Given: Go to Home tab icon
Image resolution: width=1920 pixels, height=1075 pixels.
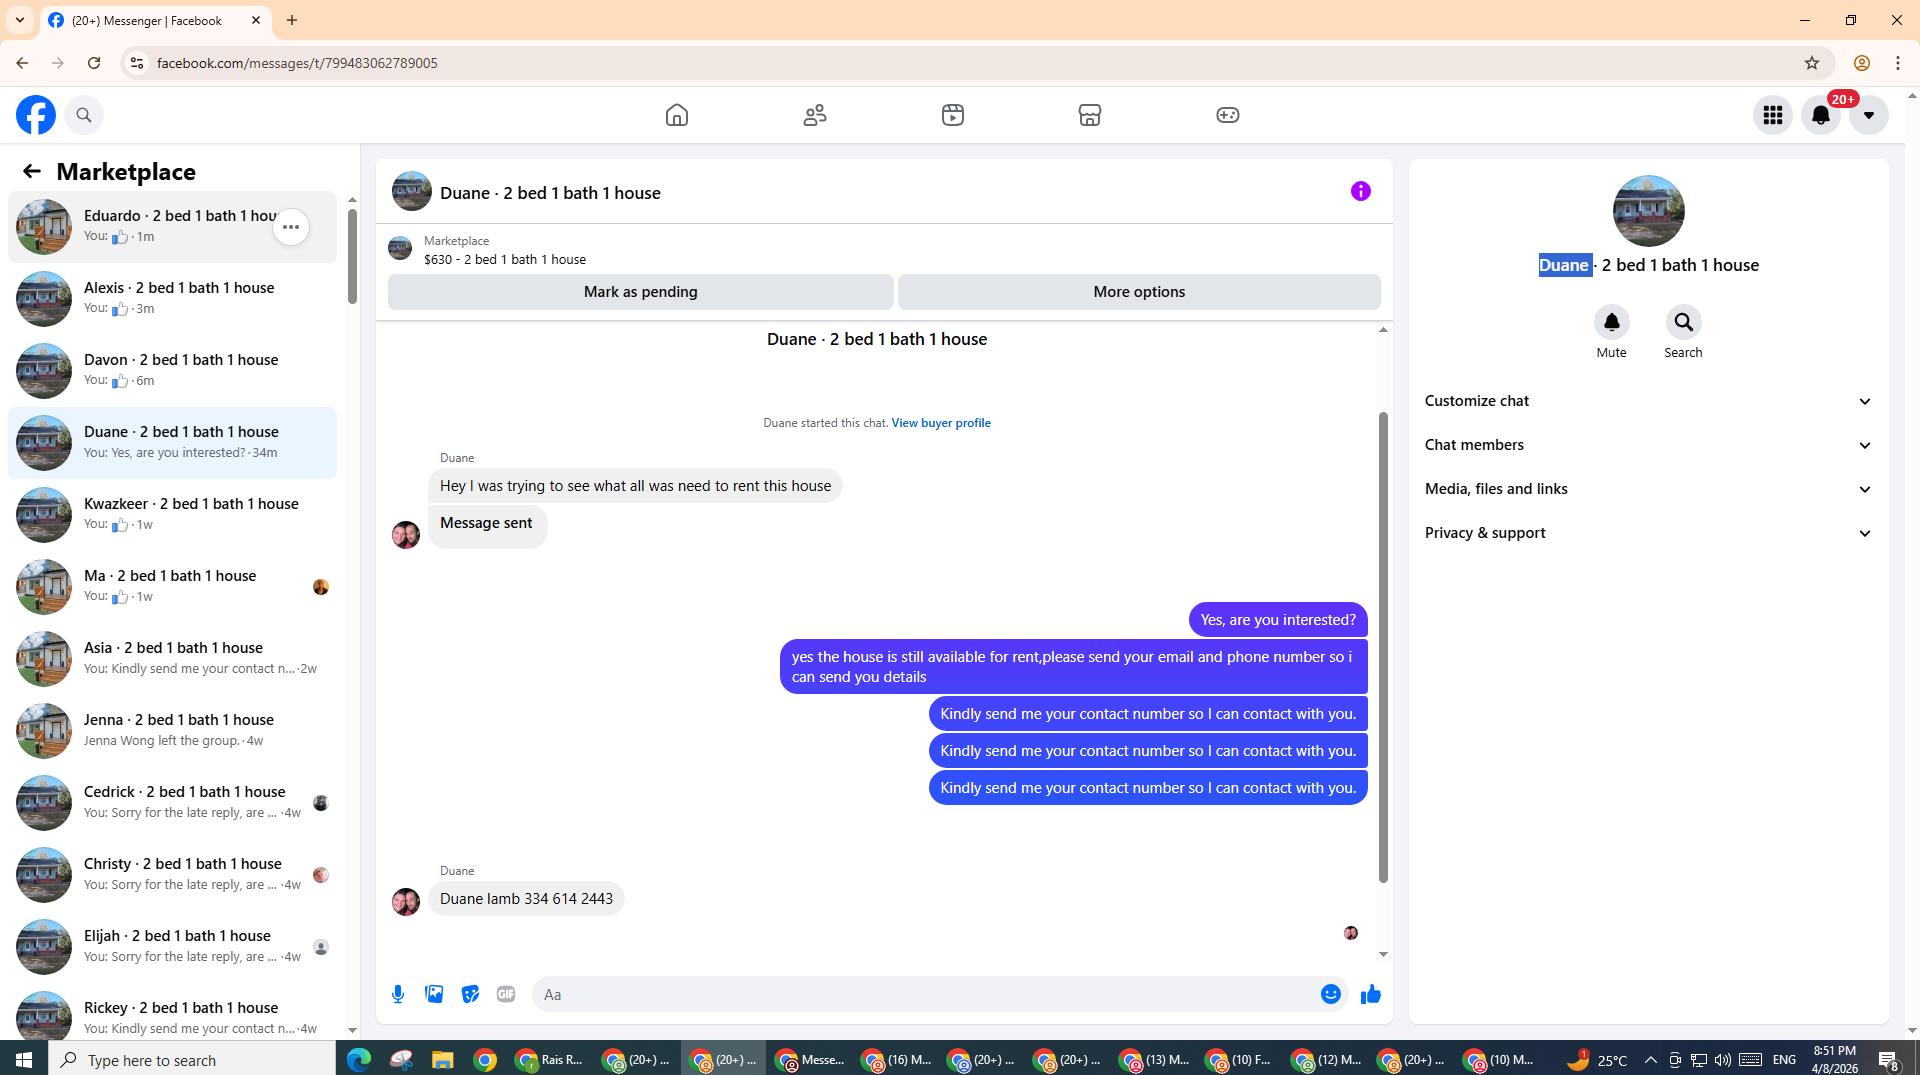Looking at the screenshot, I should [677, 115].
